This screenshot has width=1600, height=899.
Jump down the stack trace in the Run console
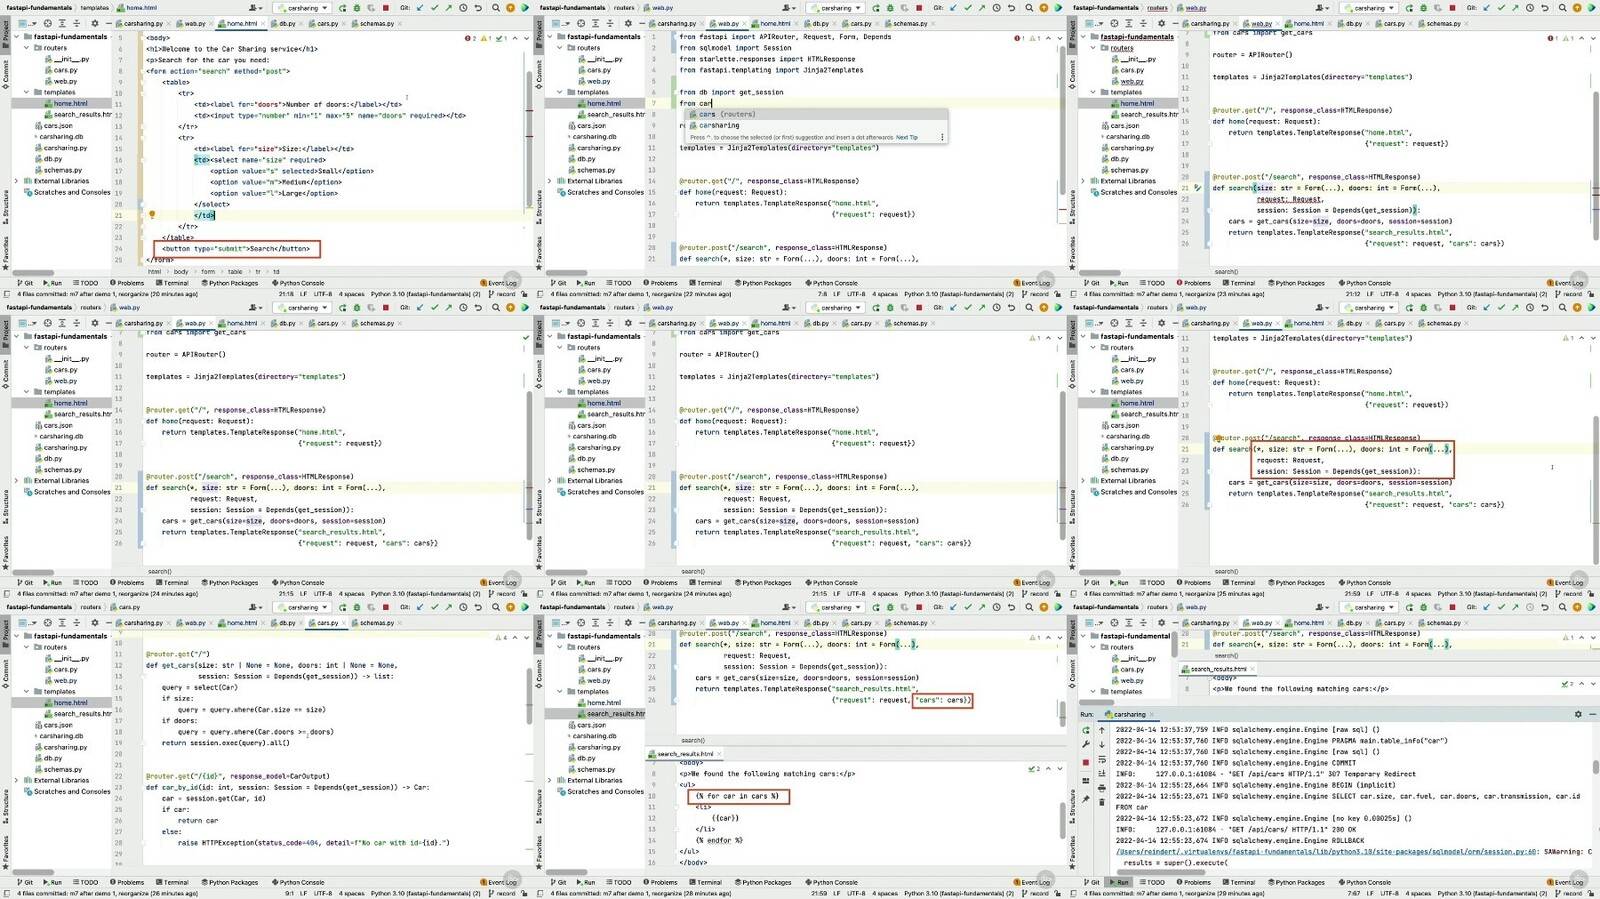point(1102,745)
